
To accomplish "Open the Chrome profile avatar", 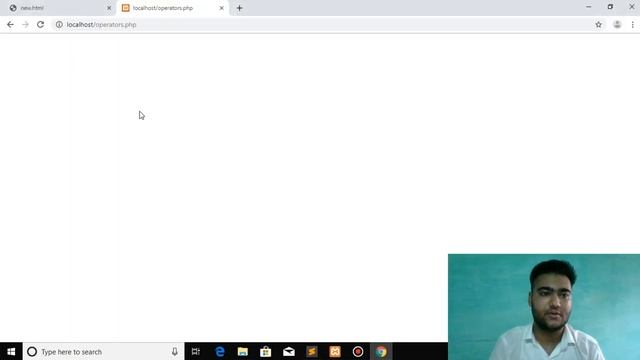I will (x=617, y=24).
